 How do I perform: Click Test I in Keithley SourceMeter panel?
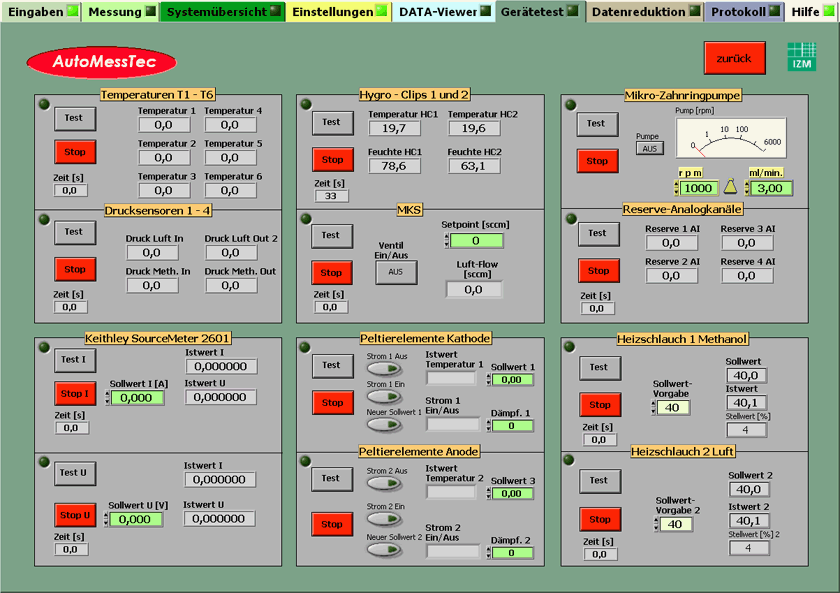(75, 360)
